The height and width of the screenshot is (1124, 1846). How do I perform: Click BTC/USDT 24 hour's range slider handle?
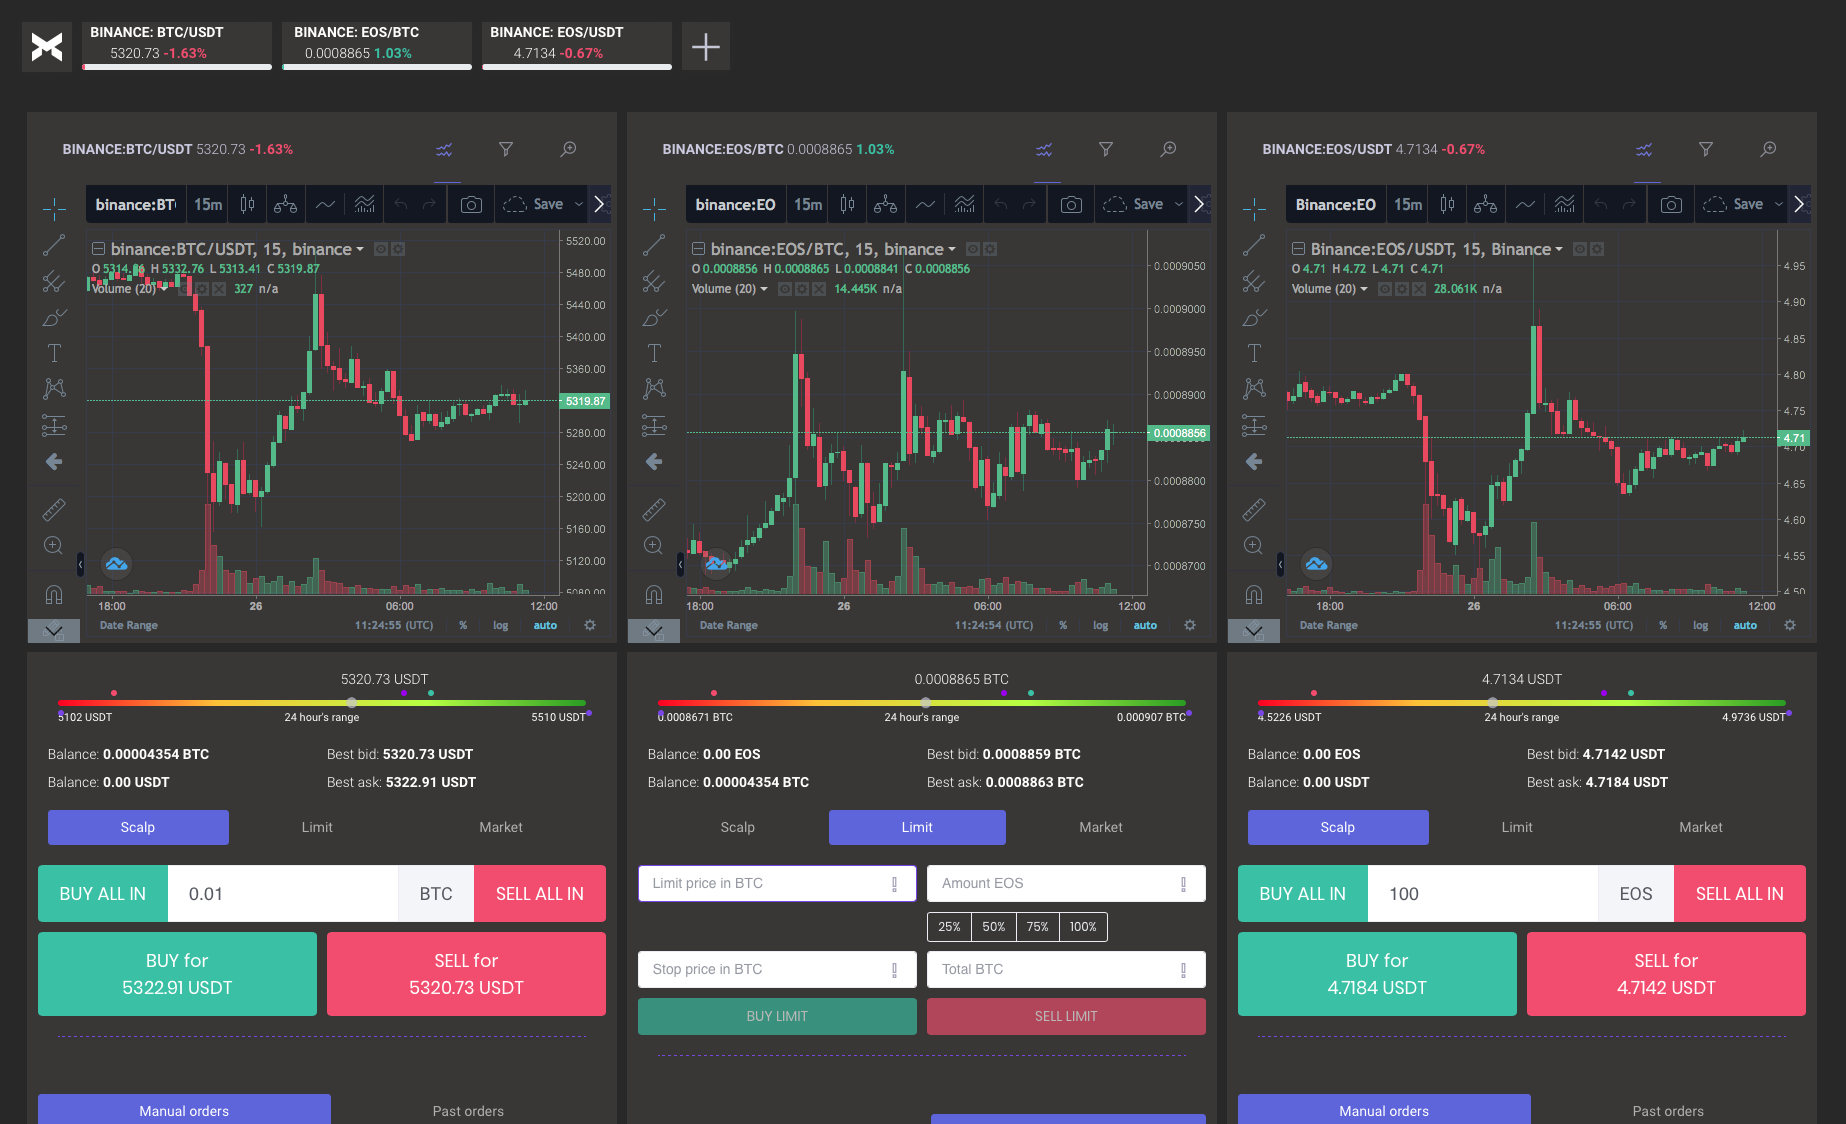click(x=352, y=703)
